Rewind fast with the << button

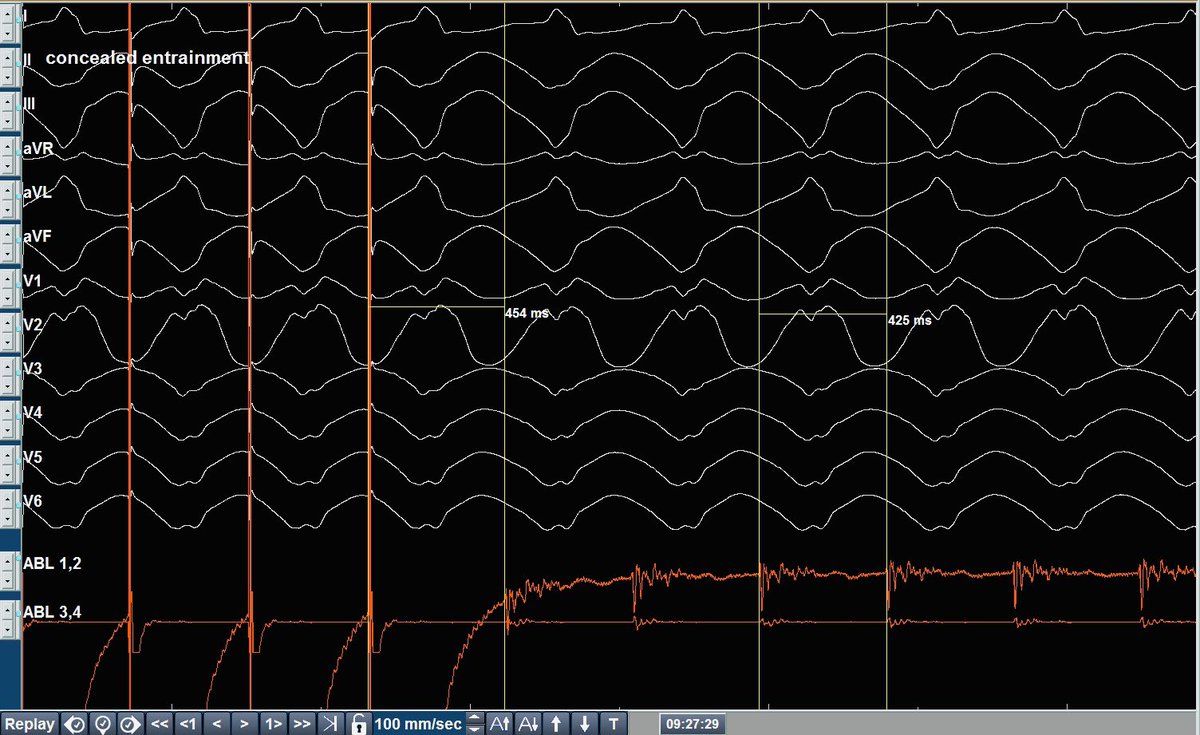(159, 724)
